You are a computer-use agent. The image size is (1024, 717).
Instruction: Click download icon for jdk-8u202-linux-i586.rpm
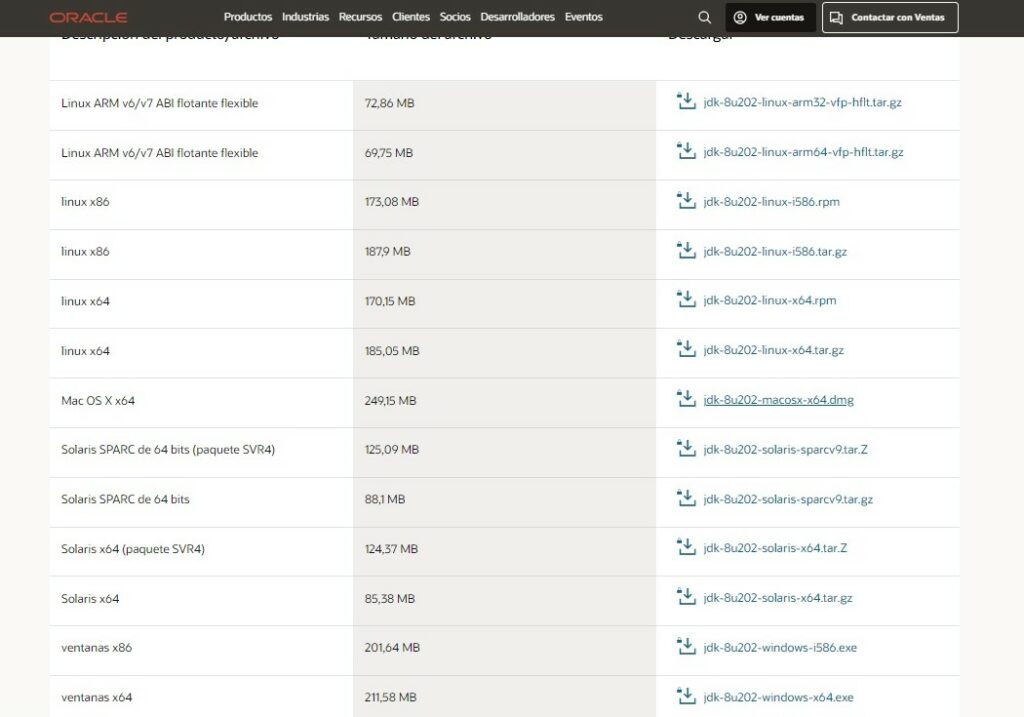[x=686, y=200]
